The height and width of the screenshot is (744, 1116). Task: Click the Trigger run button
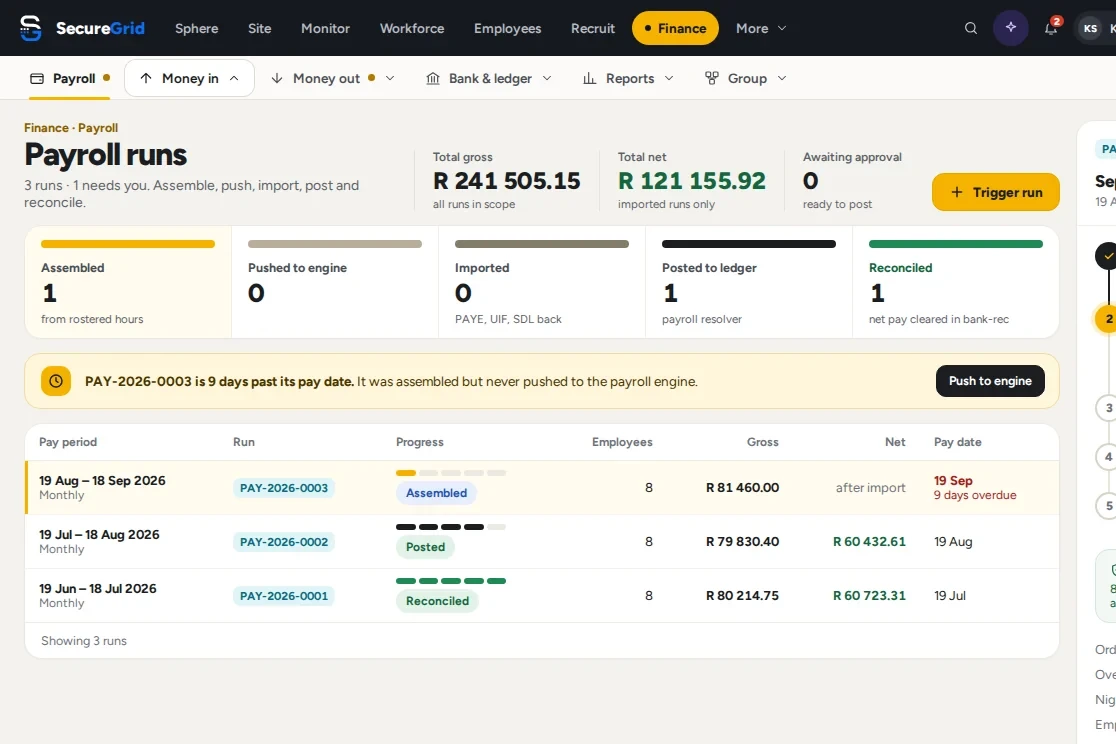pyautogui.click(x=995, y=192)
